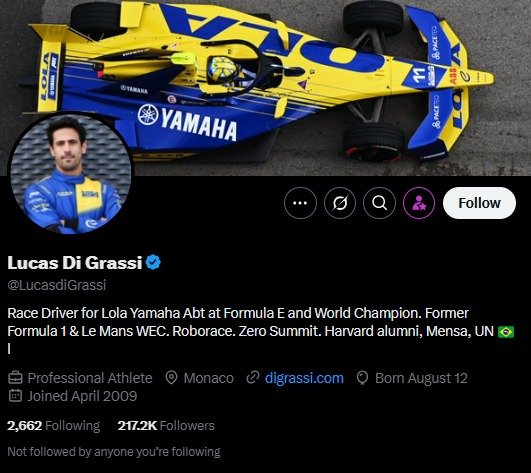Image resolution: width=531 pixels, height=473 pixels.
Task: Click the chain link icon beside digrassi.com
Action: click(x=253, y=378)
